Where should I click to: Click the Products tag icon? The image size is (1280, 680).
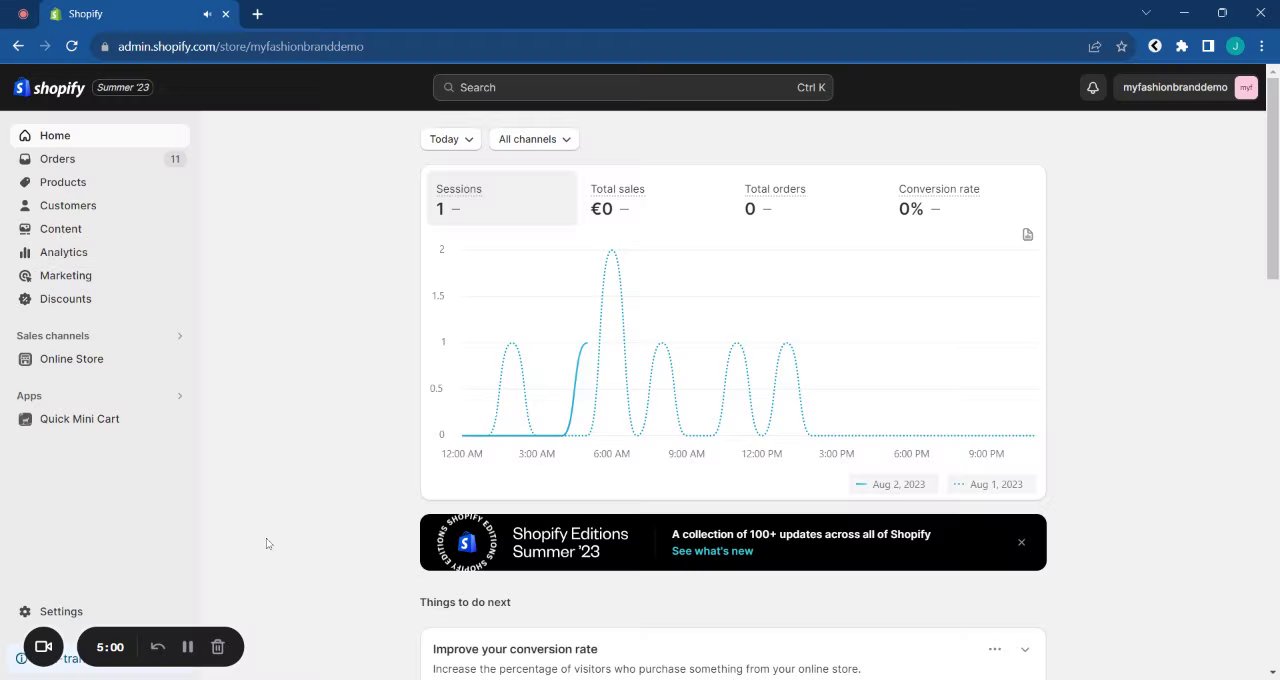25,182
